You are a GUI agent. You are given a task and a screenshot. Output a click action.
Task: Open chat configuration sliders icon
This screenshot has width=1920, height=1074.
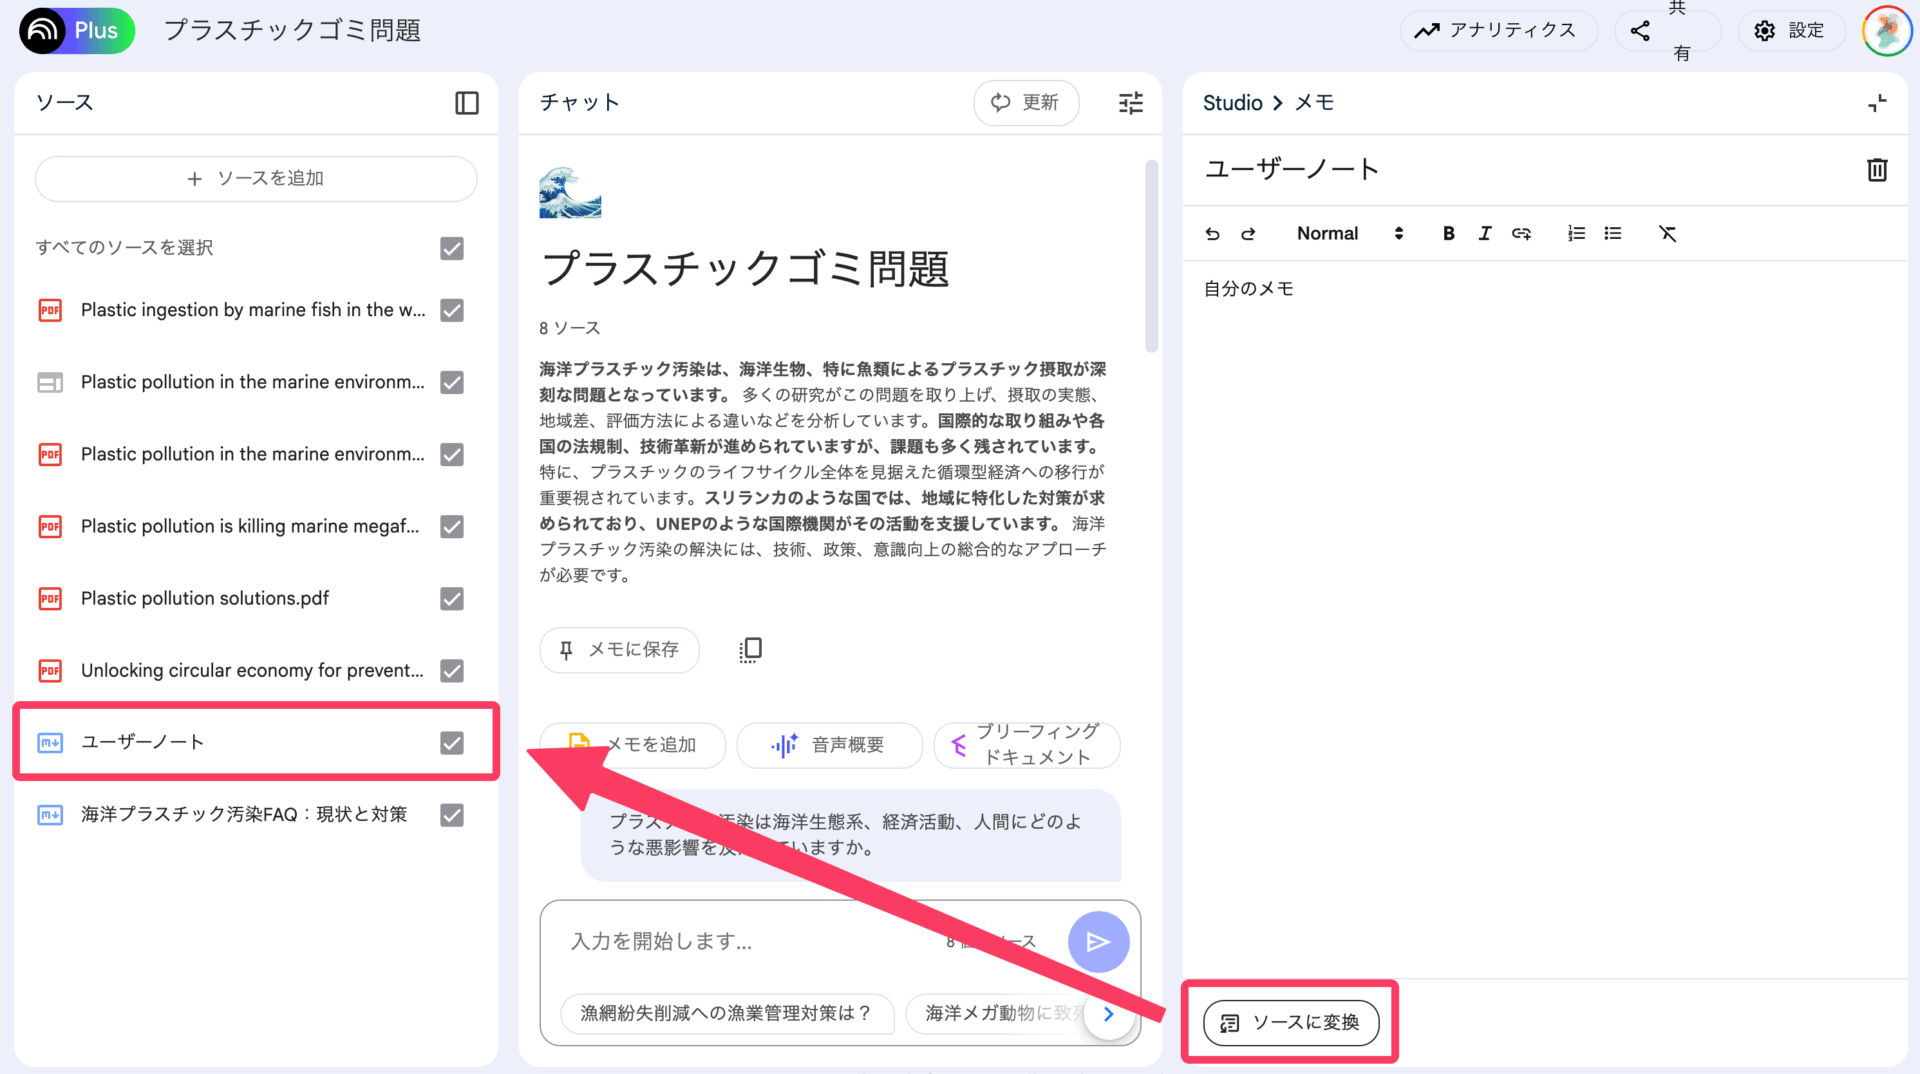(1130, 103)
